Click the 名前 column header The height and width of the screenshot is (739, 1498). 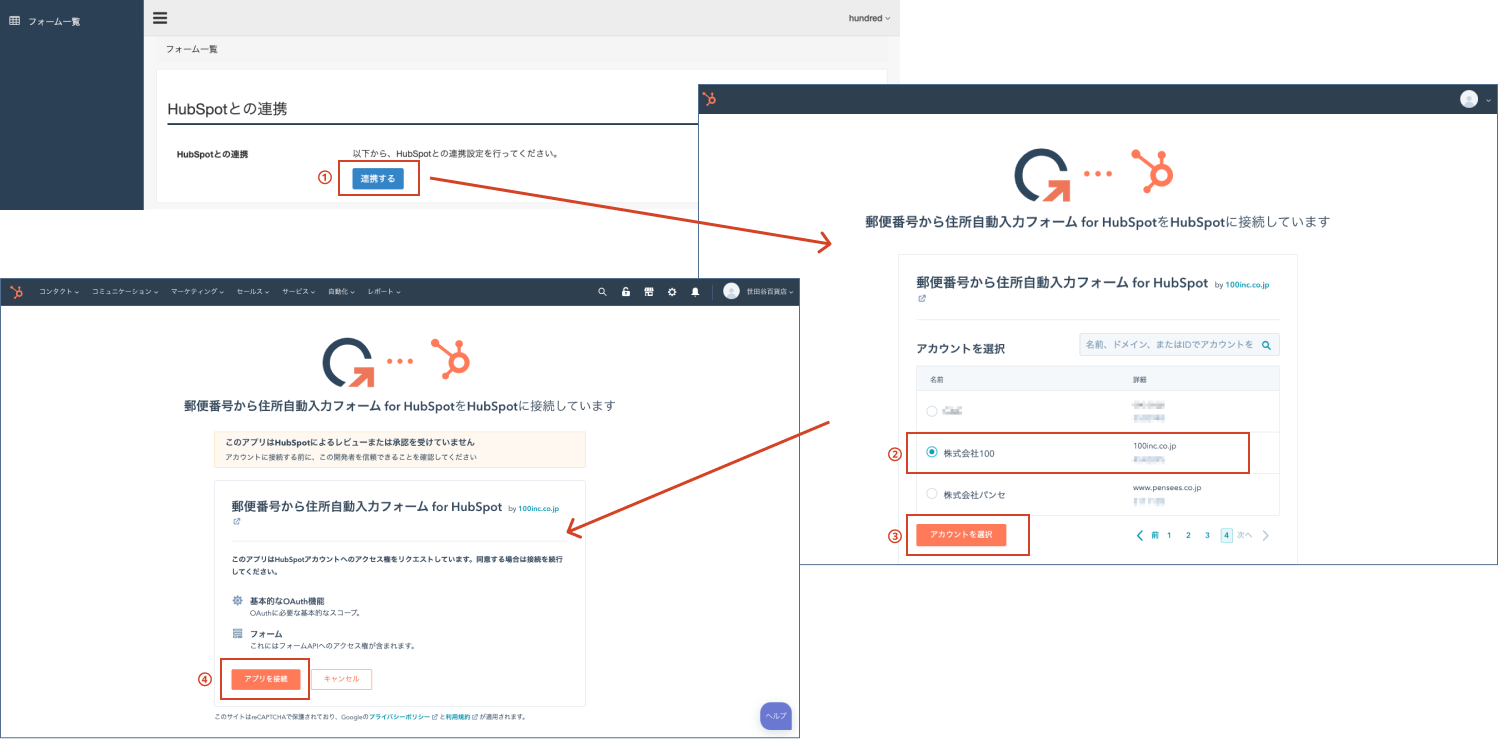coord(937,380)
